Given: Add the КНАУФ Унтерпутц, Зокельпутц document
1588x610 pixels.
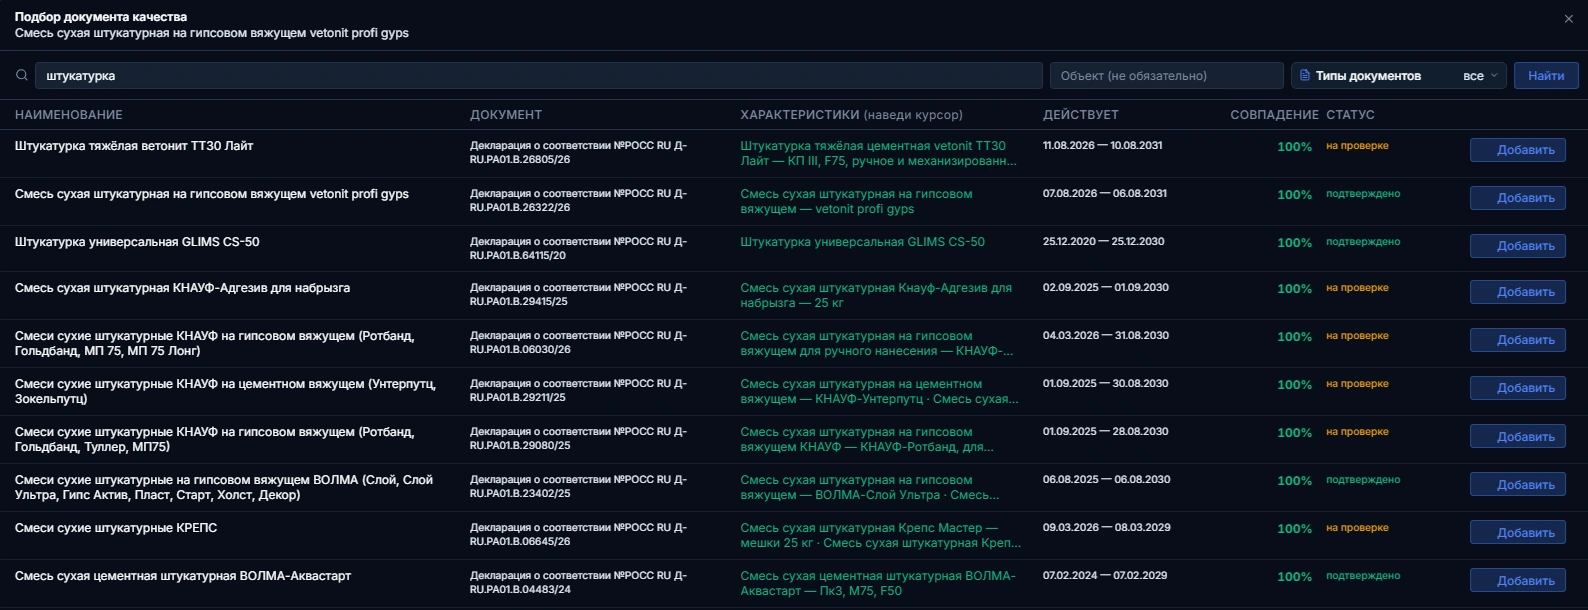Looking at the screenshot, I should pos(1517,388).
